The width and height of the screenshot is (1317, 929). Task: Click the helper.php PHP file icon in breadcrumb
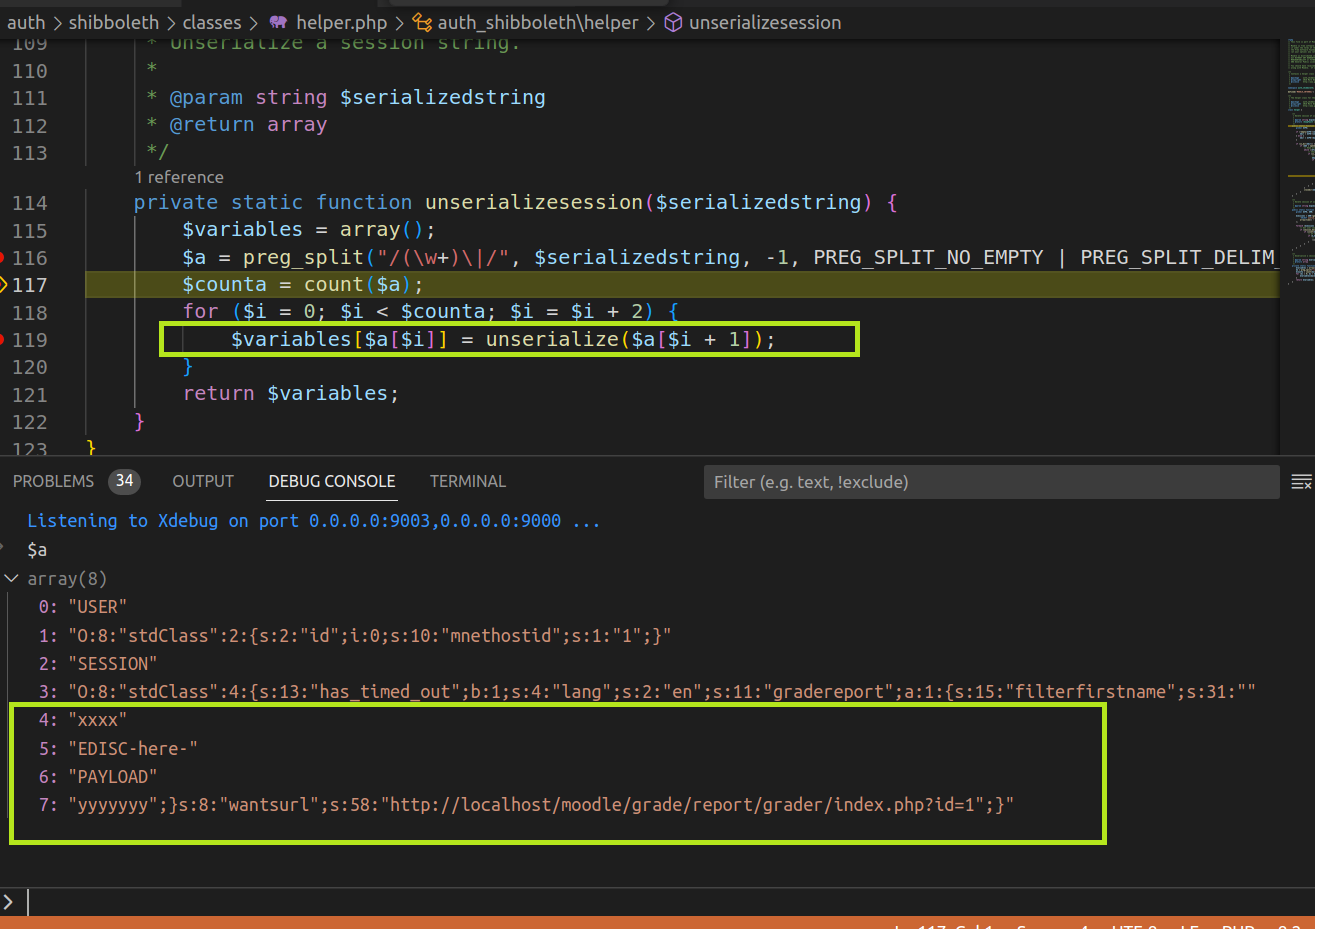[278, 22]
